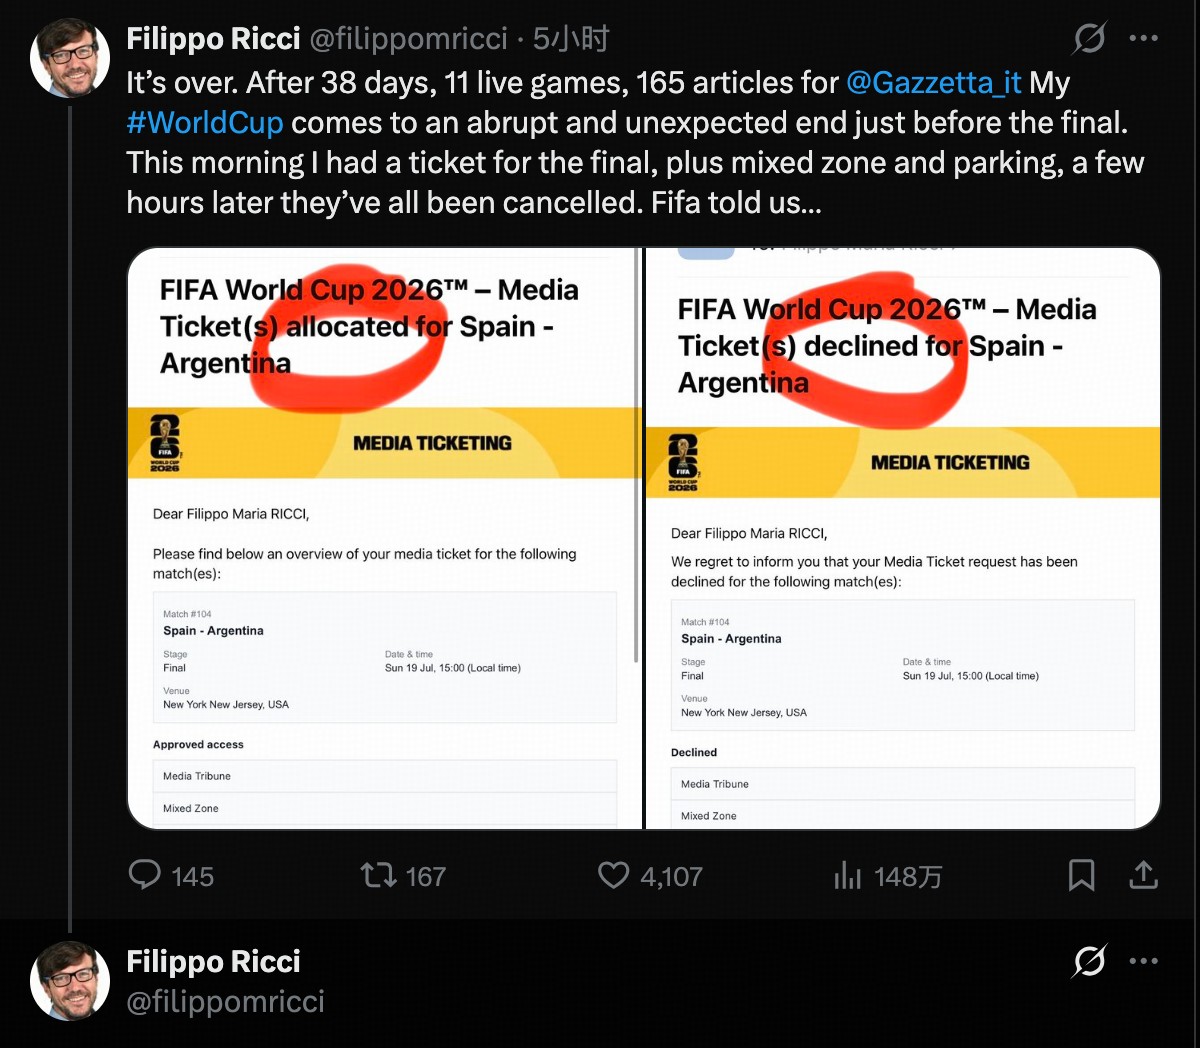The width and height of the screenshot is (1200, 1048).
Task: Click Filippo Ricci's top profile avatar
Action: (x=70, y=57)
